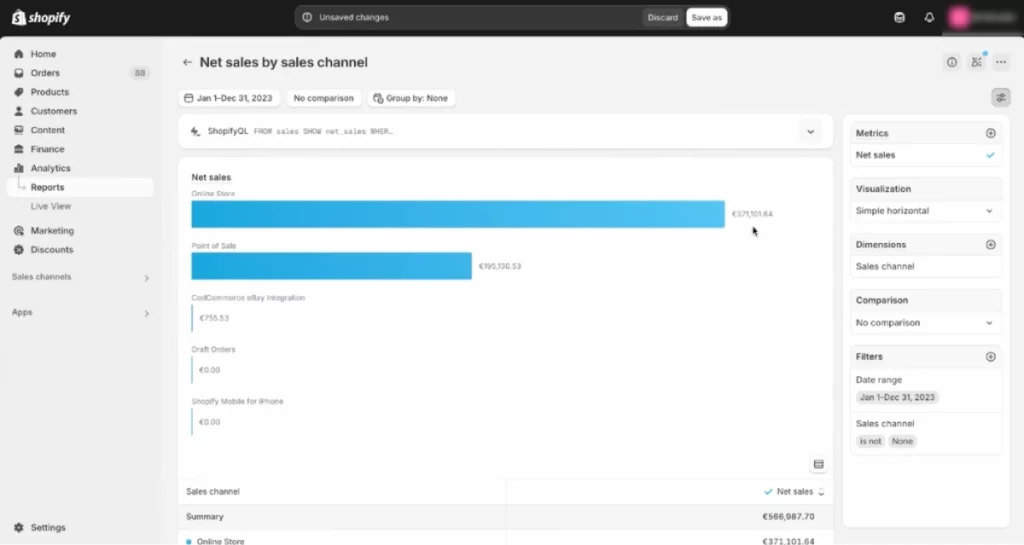The image size is (1024, 545).
Task: Toggle the Net sales metric checkmark
Action: (990, 155)
